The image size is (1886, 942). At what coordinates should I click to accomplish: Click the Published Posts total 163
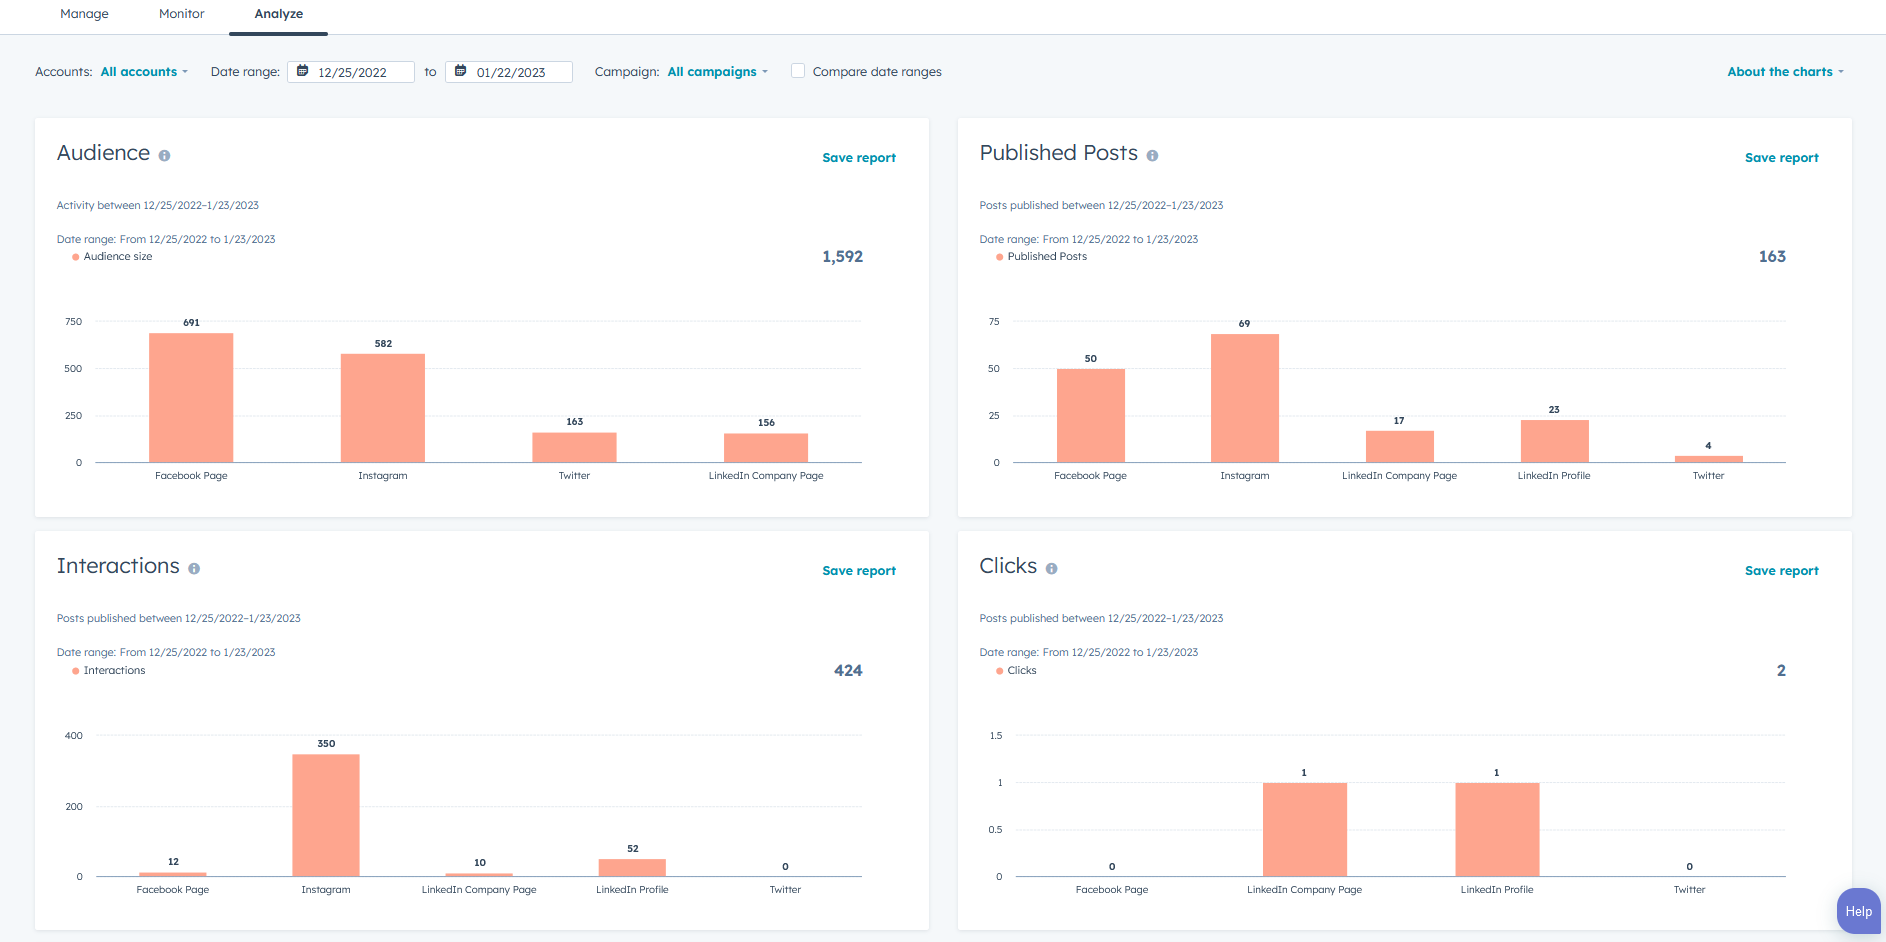click(x=1772, y=257)
